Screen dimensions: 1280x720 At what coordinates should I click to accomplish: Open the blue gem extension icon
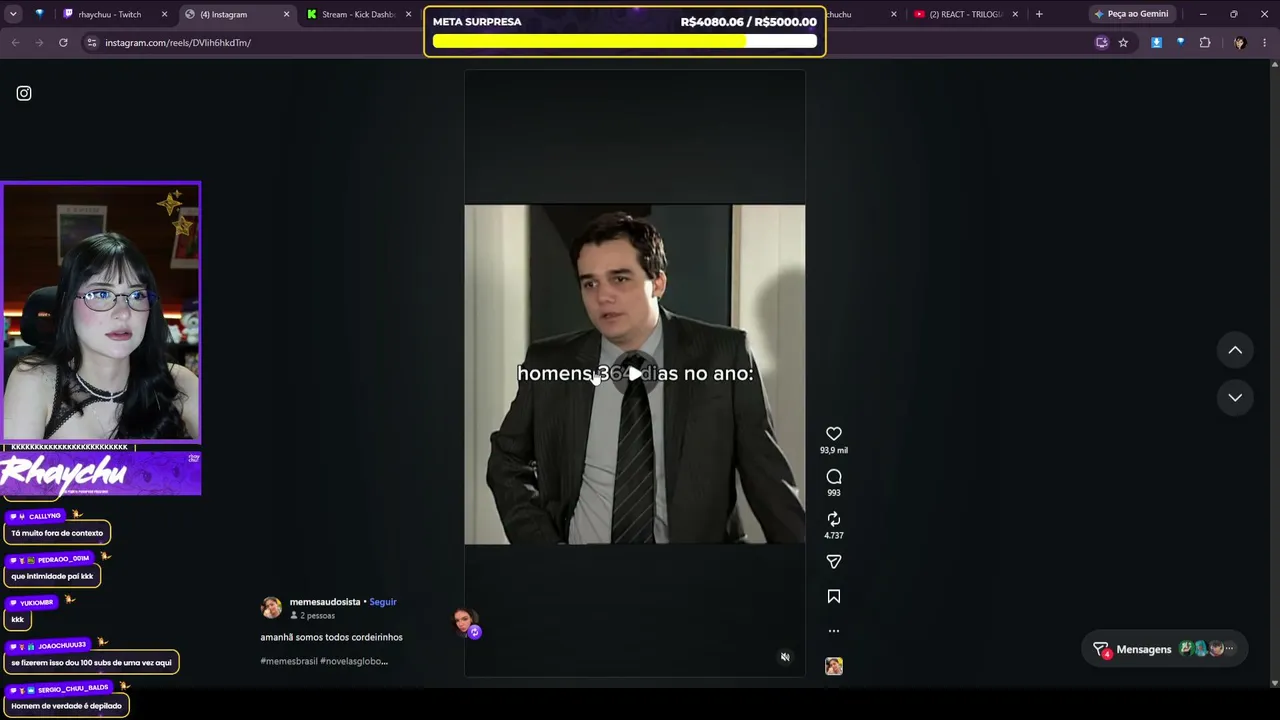(1180, 43)
